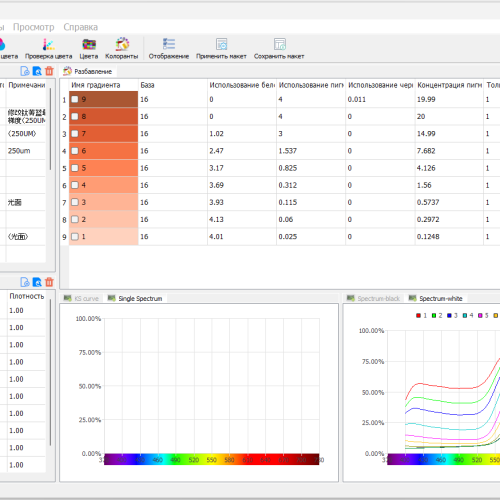Select row header number 9
This screenshot has width=500, height=500.
click(64, 237)
